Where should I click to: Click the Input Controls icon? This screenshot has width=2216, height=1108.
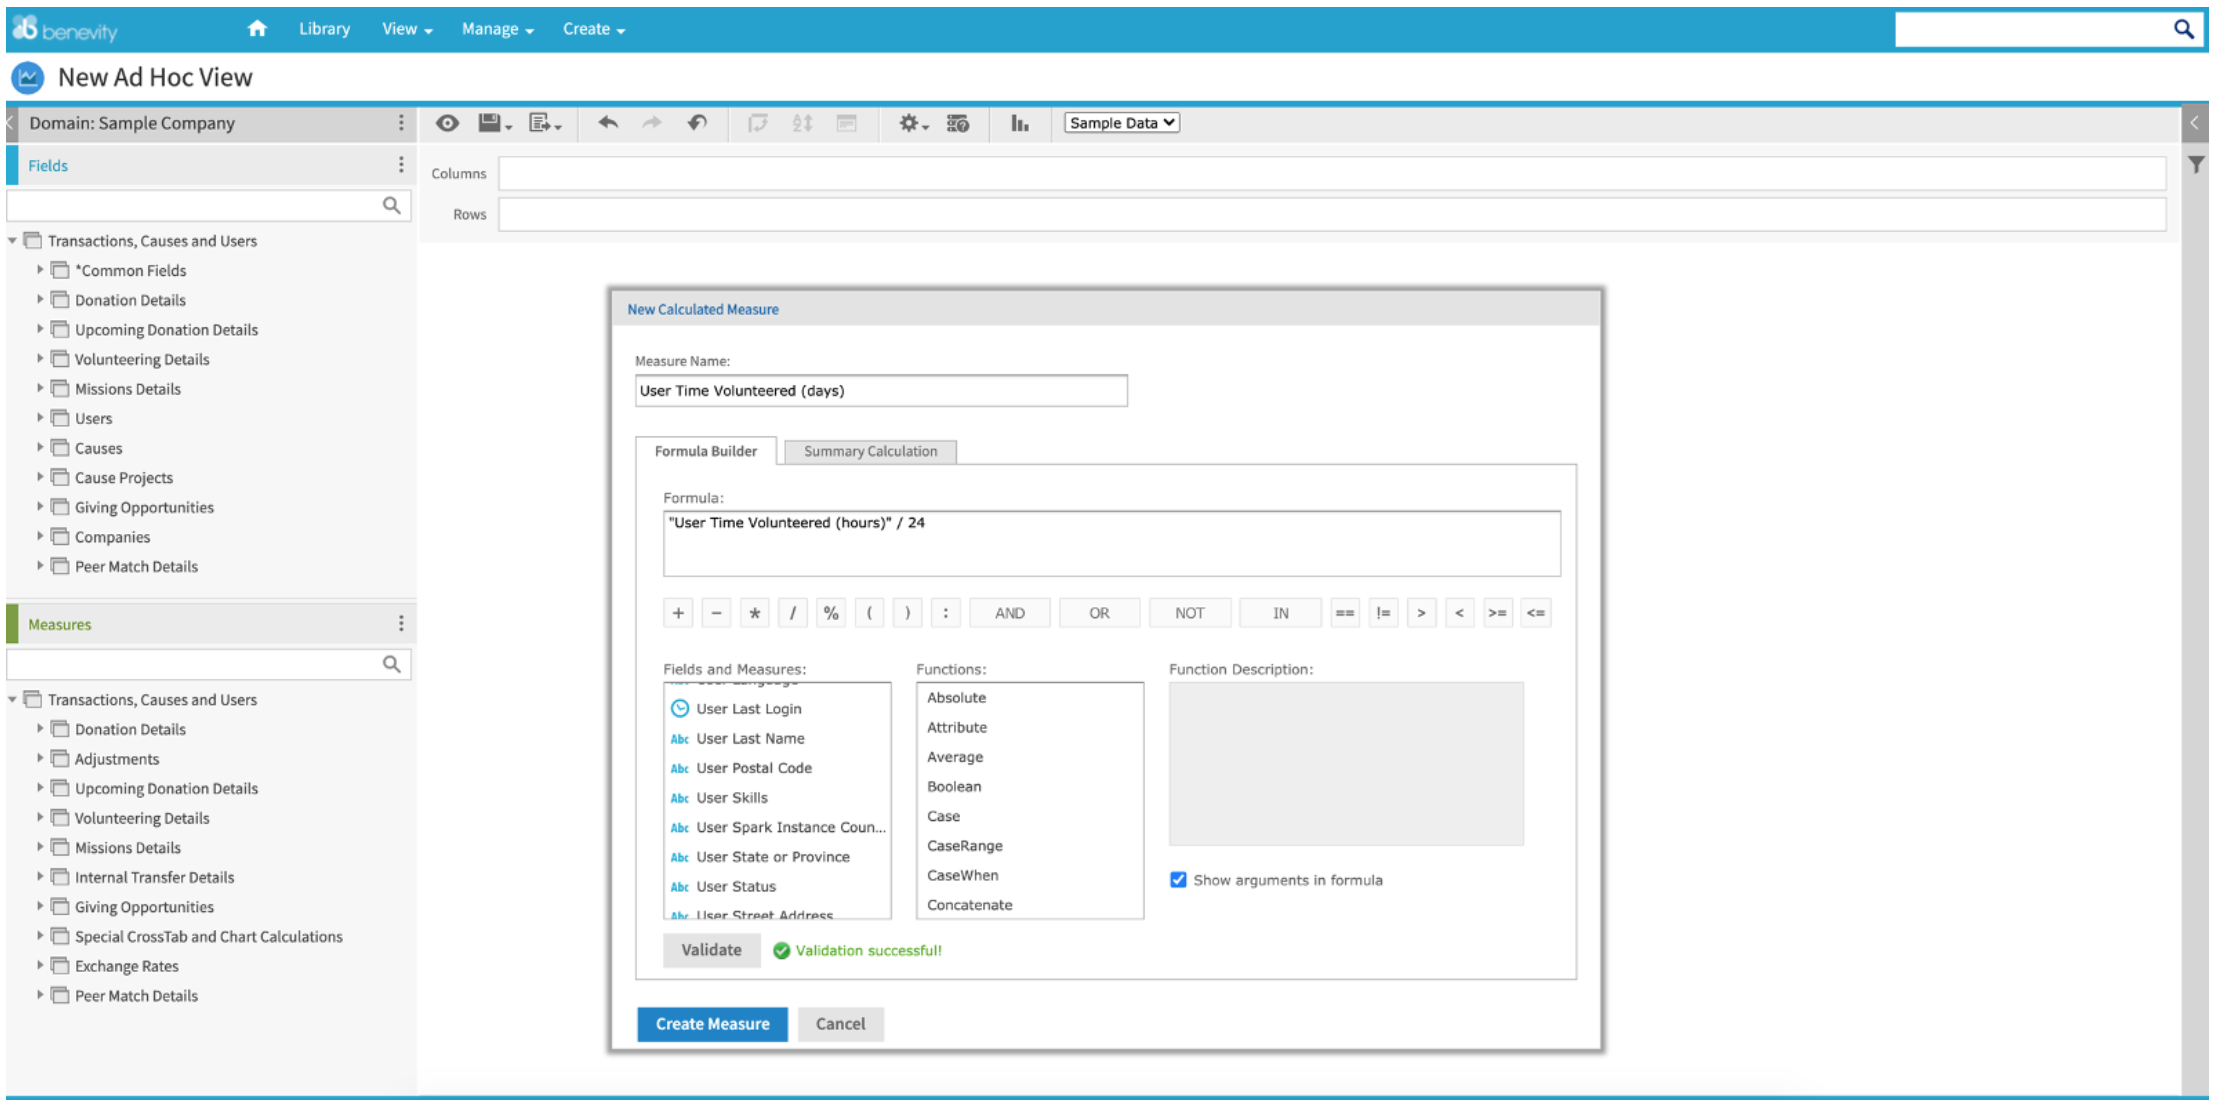coord(847,123)
